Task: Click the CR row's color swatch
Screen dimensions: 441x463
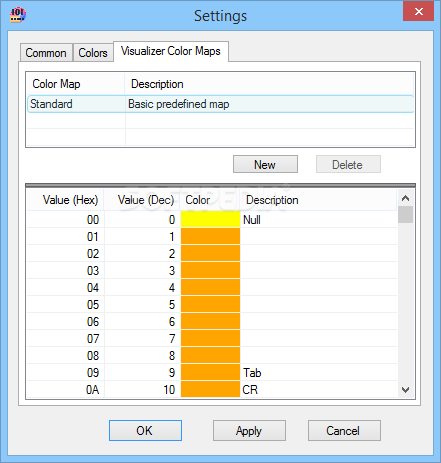Action: tap(210, 389)
